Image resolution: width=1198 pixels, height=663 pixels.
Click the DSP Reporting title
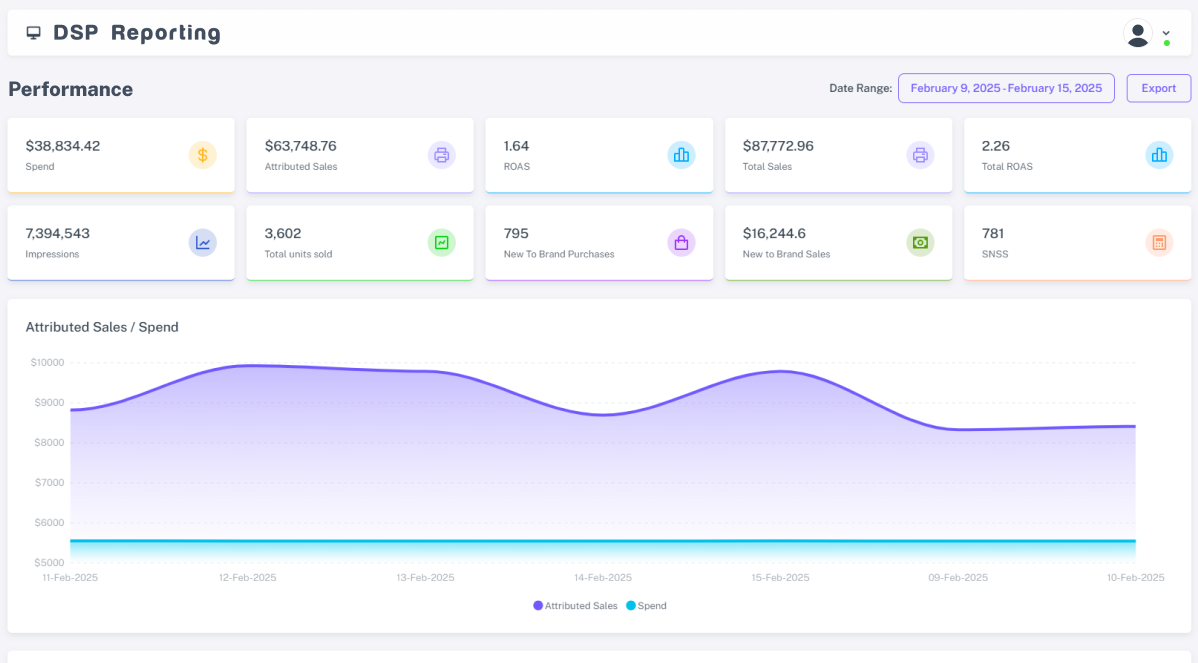tap(137, 33)
